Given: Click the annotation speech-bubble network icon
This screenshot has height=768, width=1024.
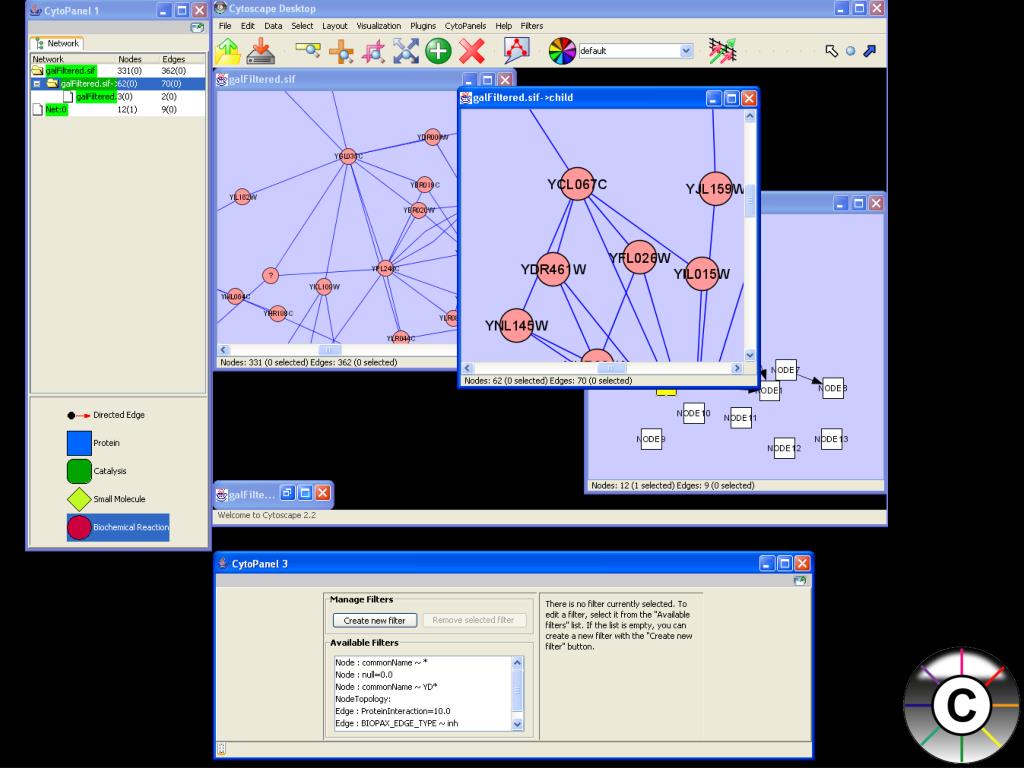Looking at the screenshot, I should [x=517, y=50].
